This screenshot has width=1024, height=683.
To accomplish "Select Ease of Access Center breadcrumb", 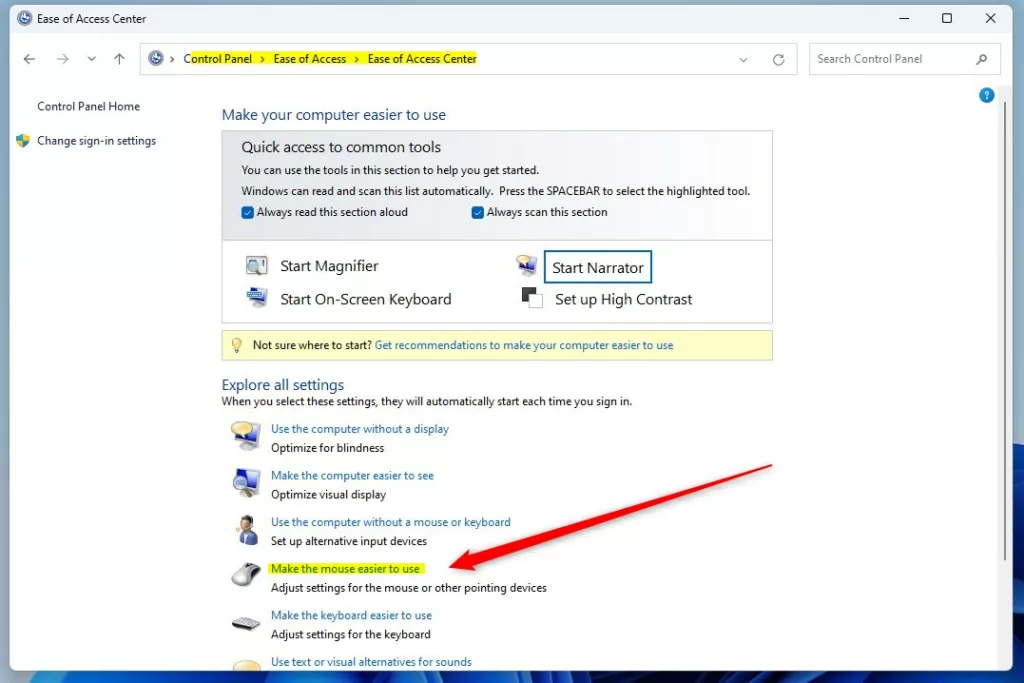I will [422, 59].
